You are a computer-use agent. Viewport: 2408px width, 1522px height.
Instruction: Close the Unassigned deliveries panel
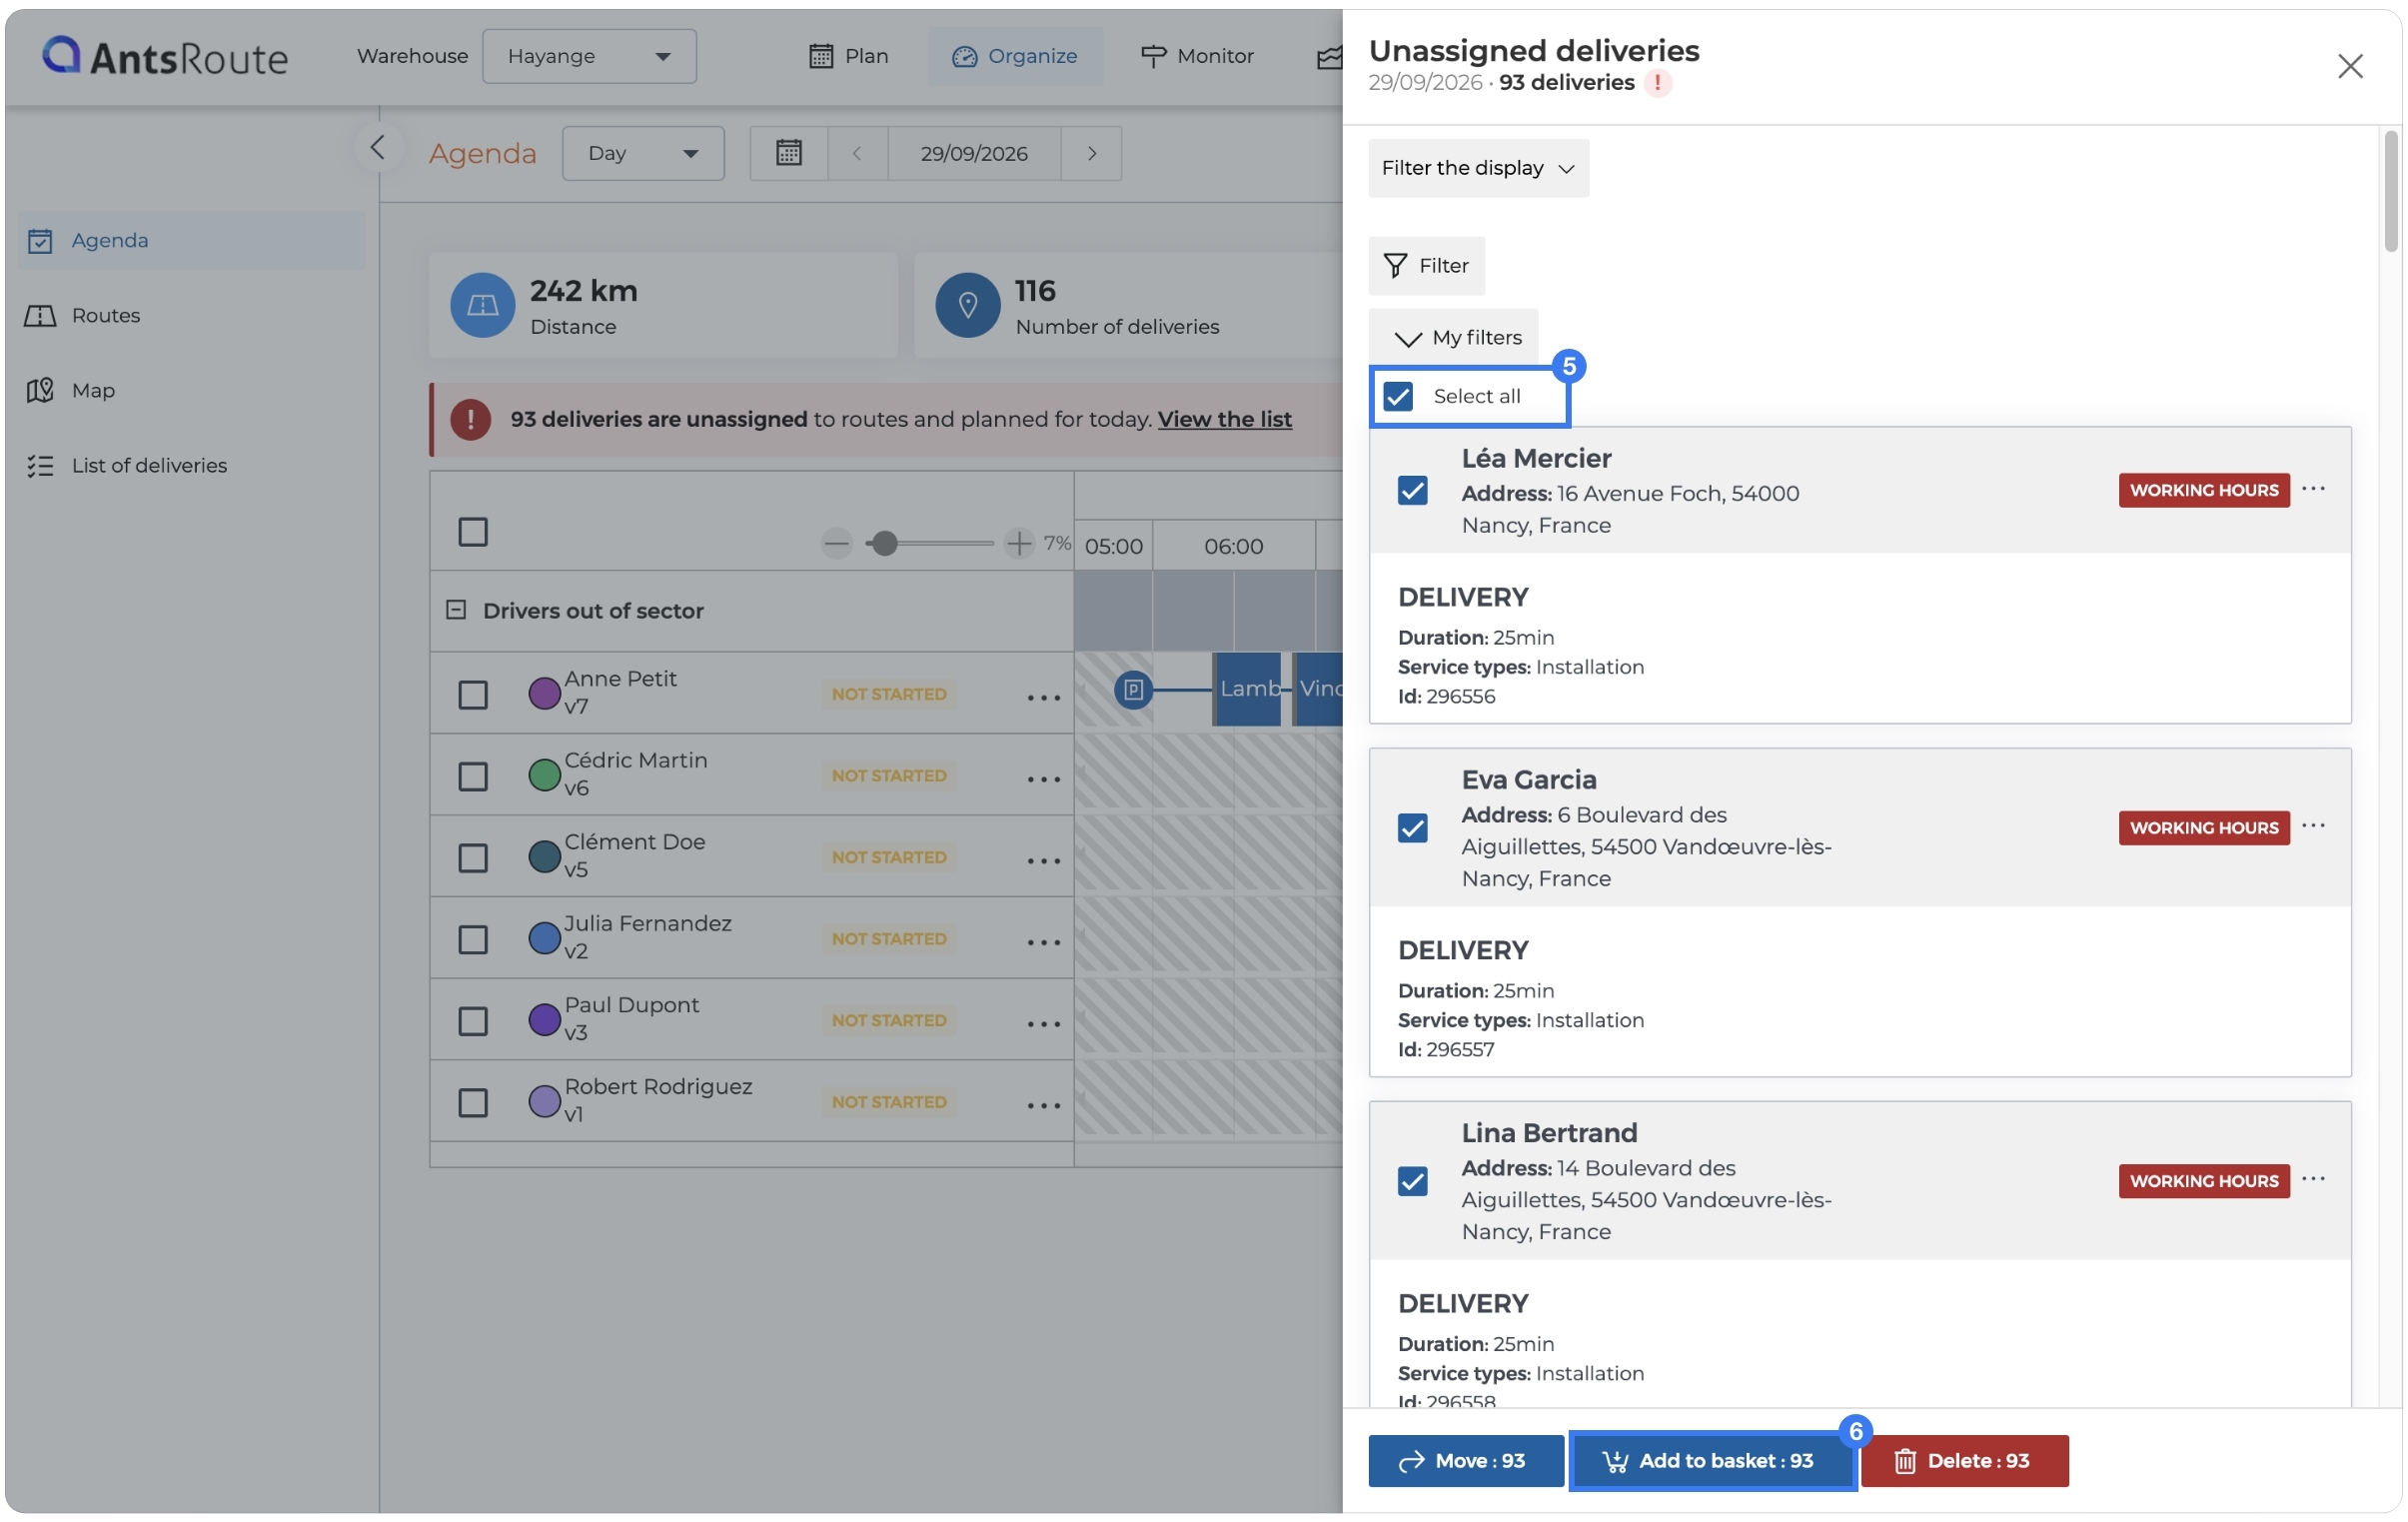pos(2349,66)
